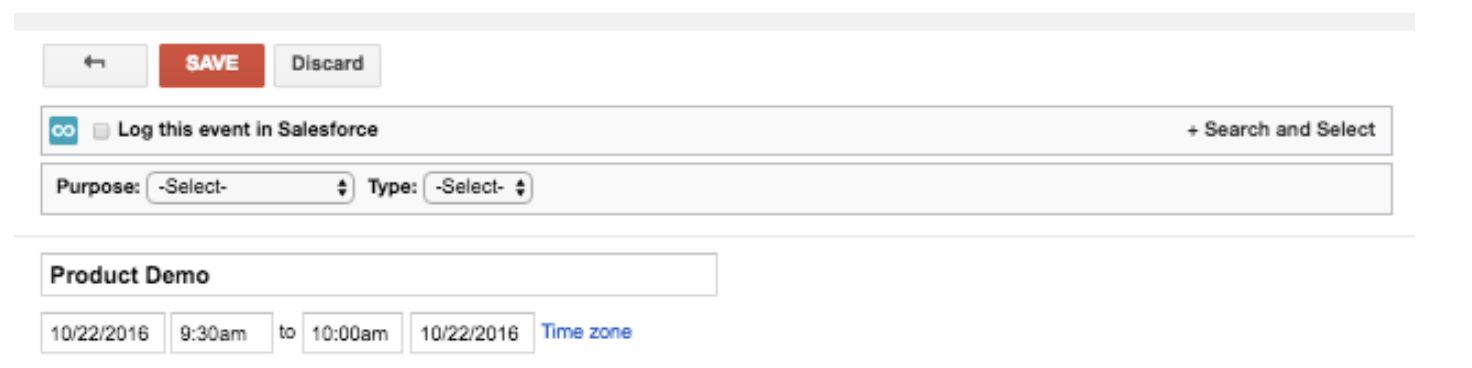Select the end date field after 10:00am

tap(472, 333)
